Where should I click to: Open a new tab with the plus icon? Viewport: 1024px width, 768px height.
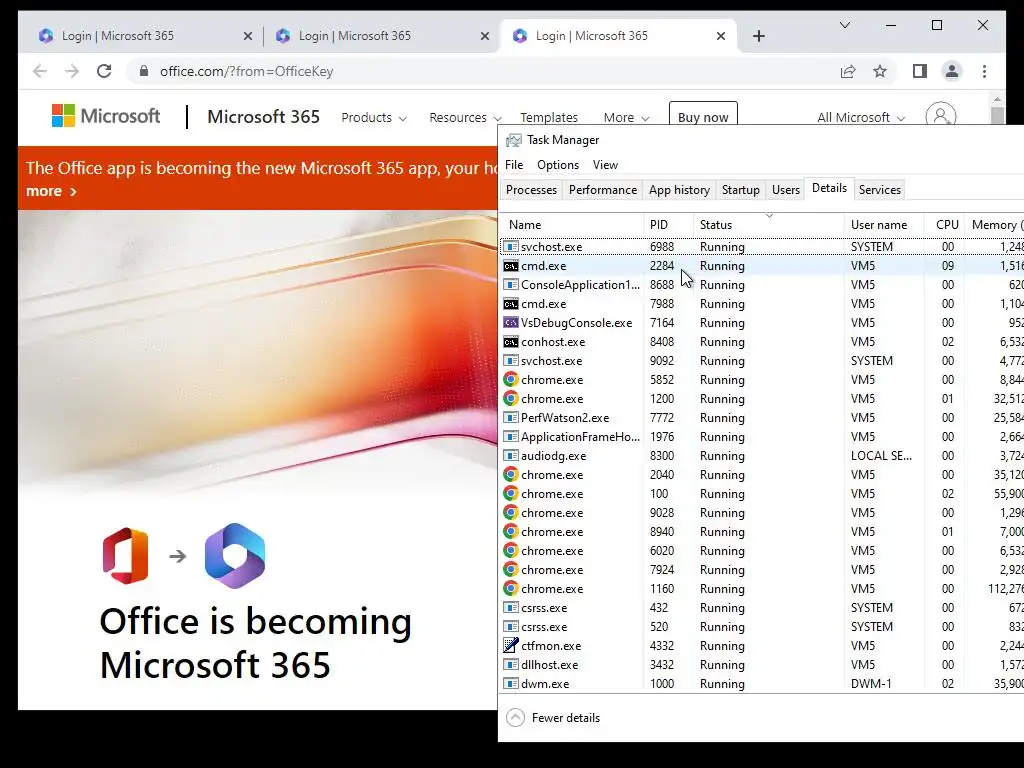(758, 36)
